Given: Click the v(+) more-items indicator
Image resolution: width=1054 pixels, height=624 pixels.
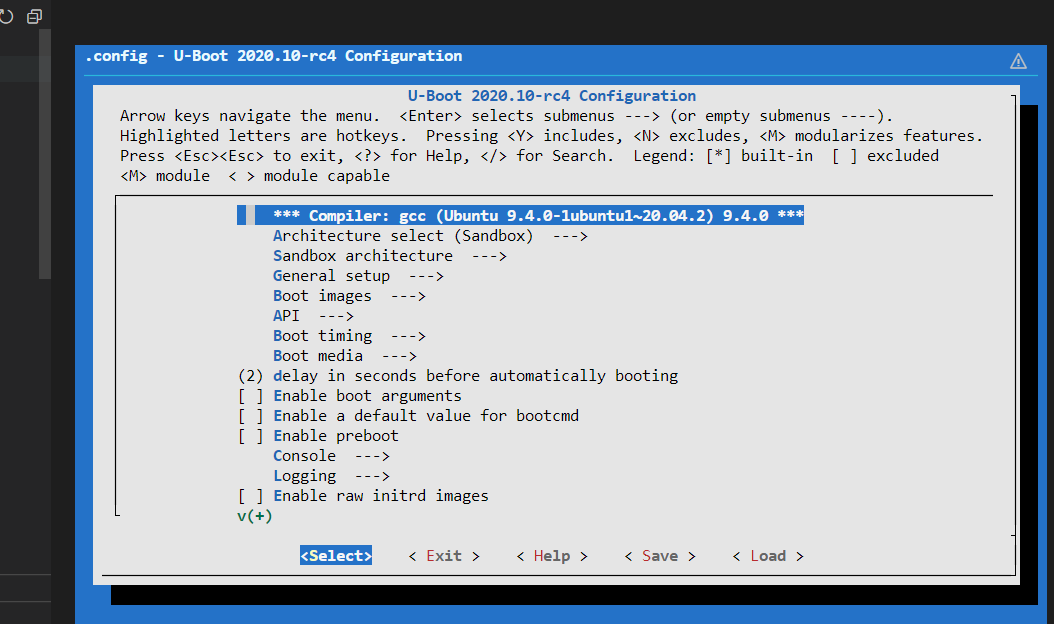Looking at the screenshot, I should (255, 516).
